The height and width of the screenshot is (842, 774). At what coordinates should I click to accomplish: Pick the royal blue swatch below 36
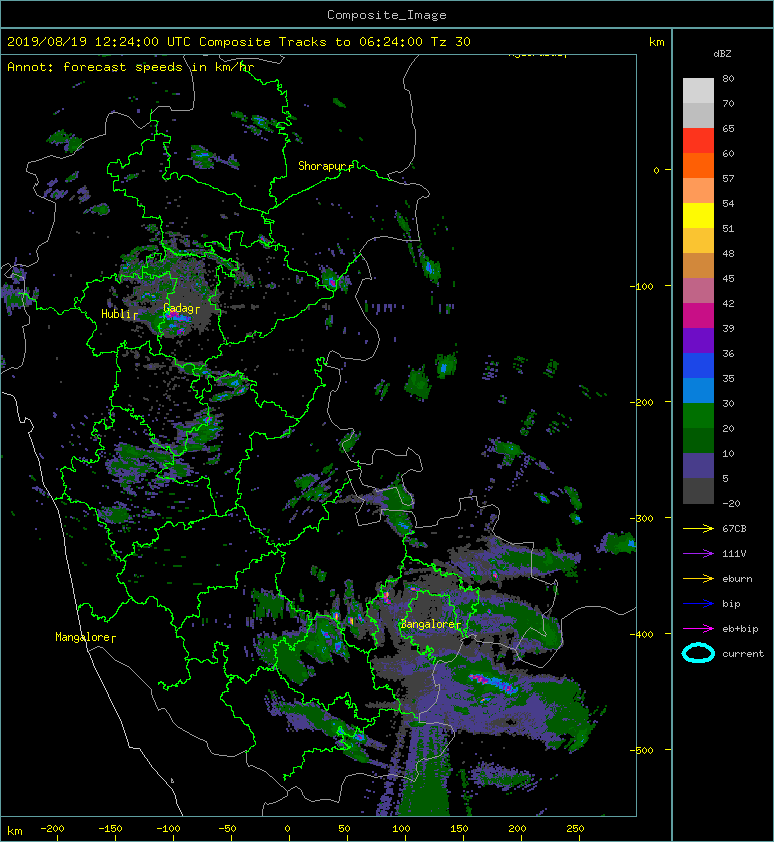698,365
